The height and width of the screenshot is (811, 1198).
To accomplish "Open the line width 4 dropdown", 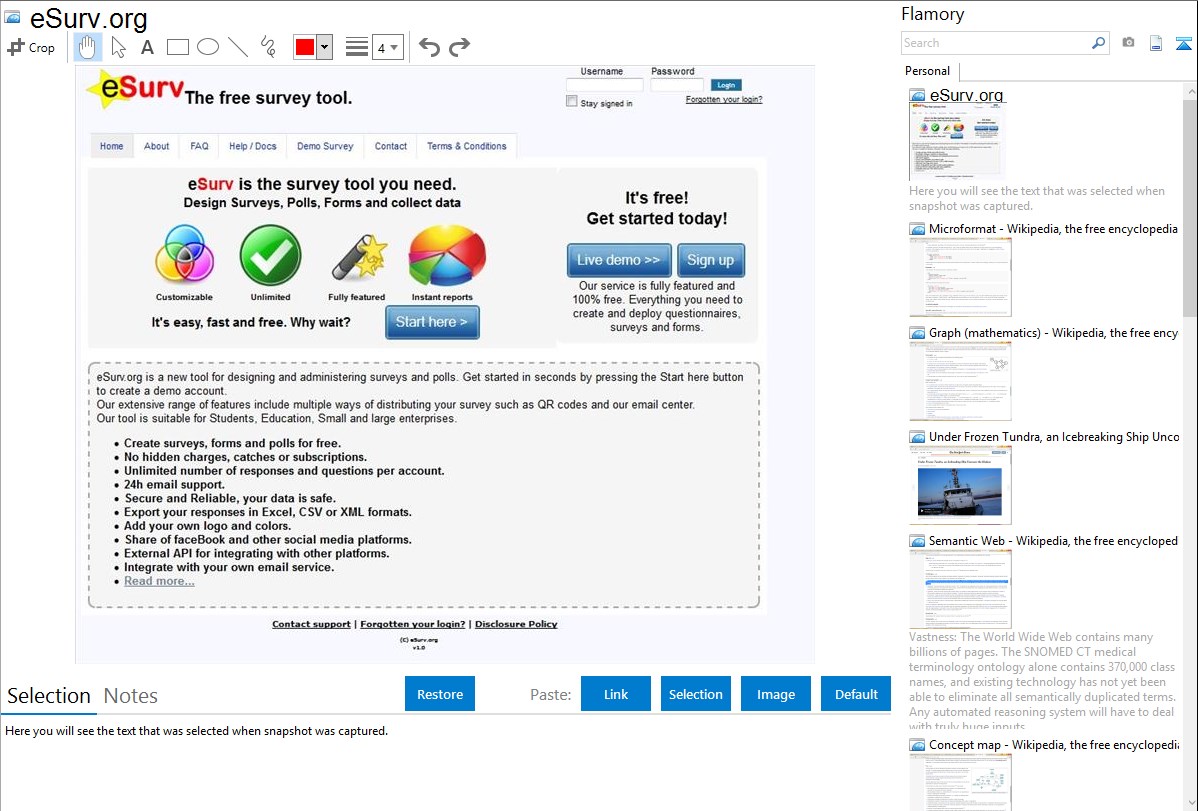I will point(388,47).
